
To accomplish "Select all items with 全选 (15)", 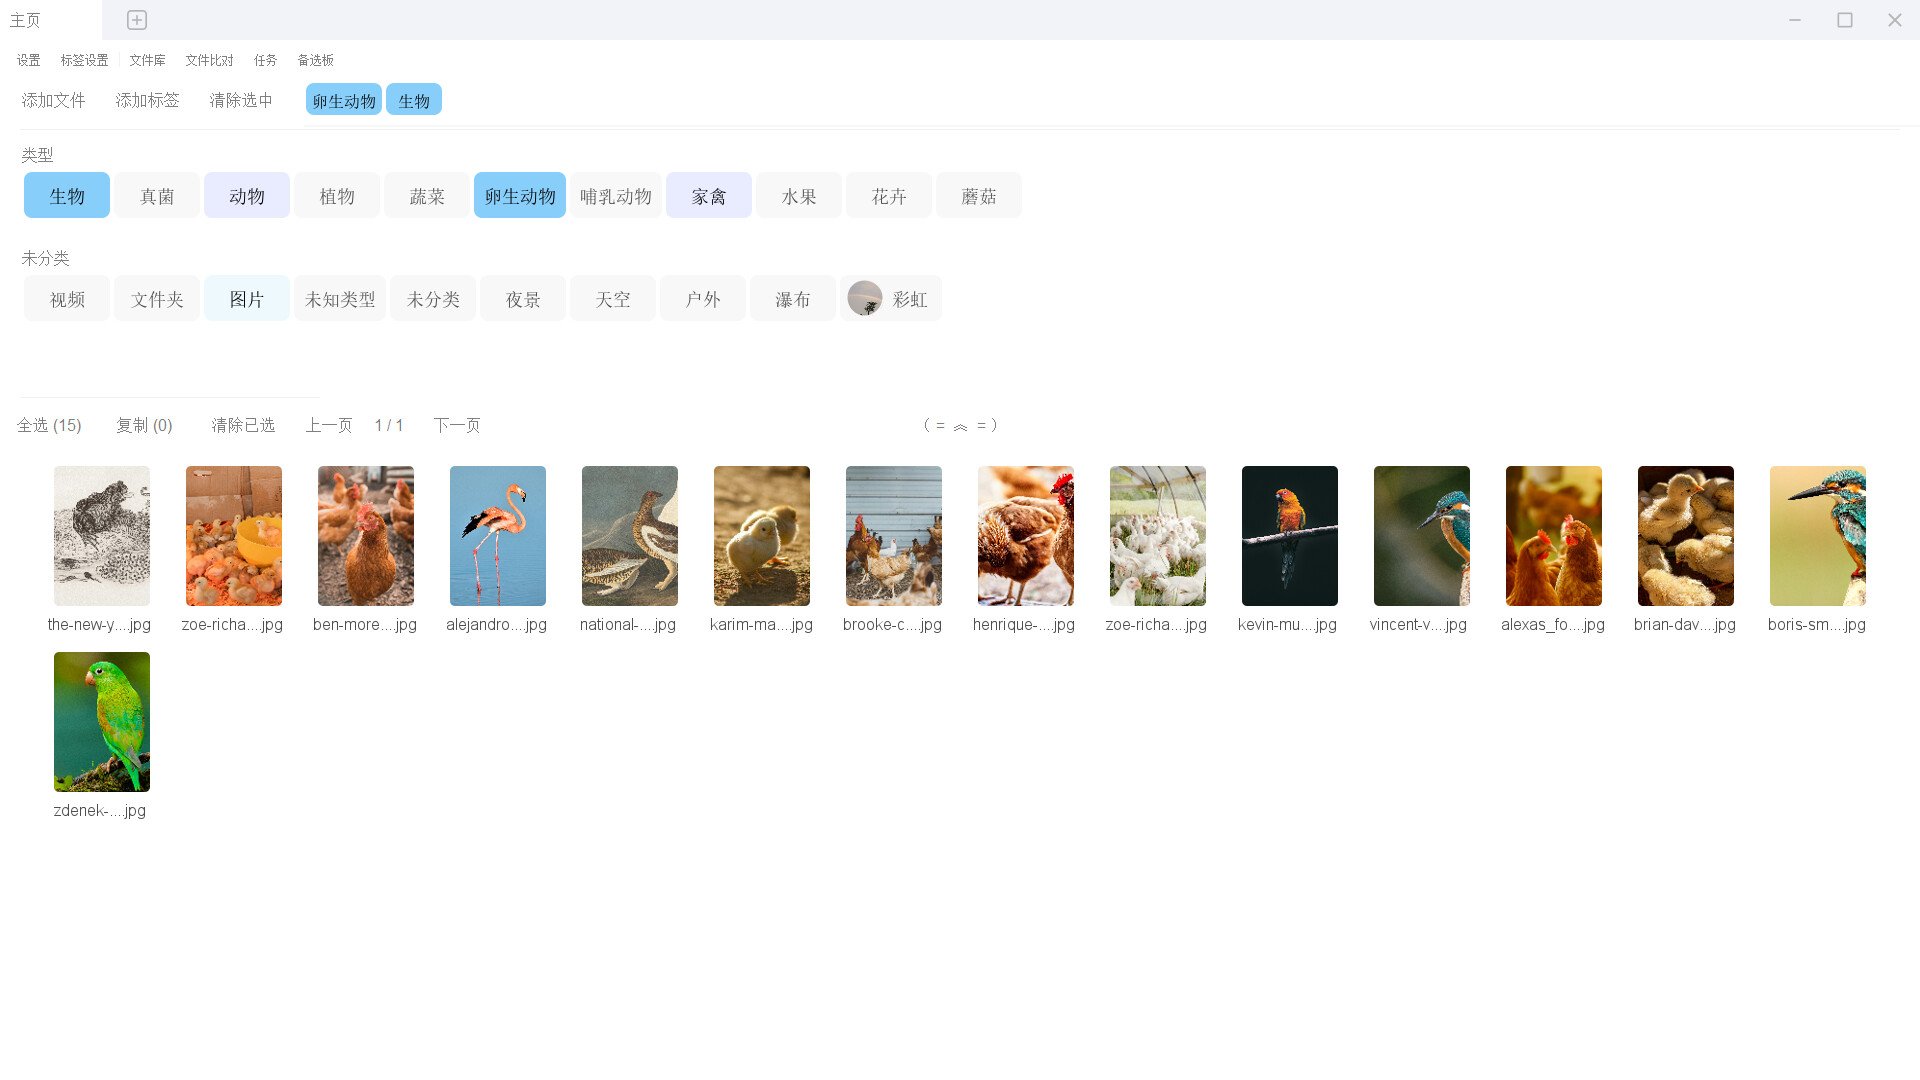I will 49,425.
